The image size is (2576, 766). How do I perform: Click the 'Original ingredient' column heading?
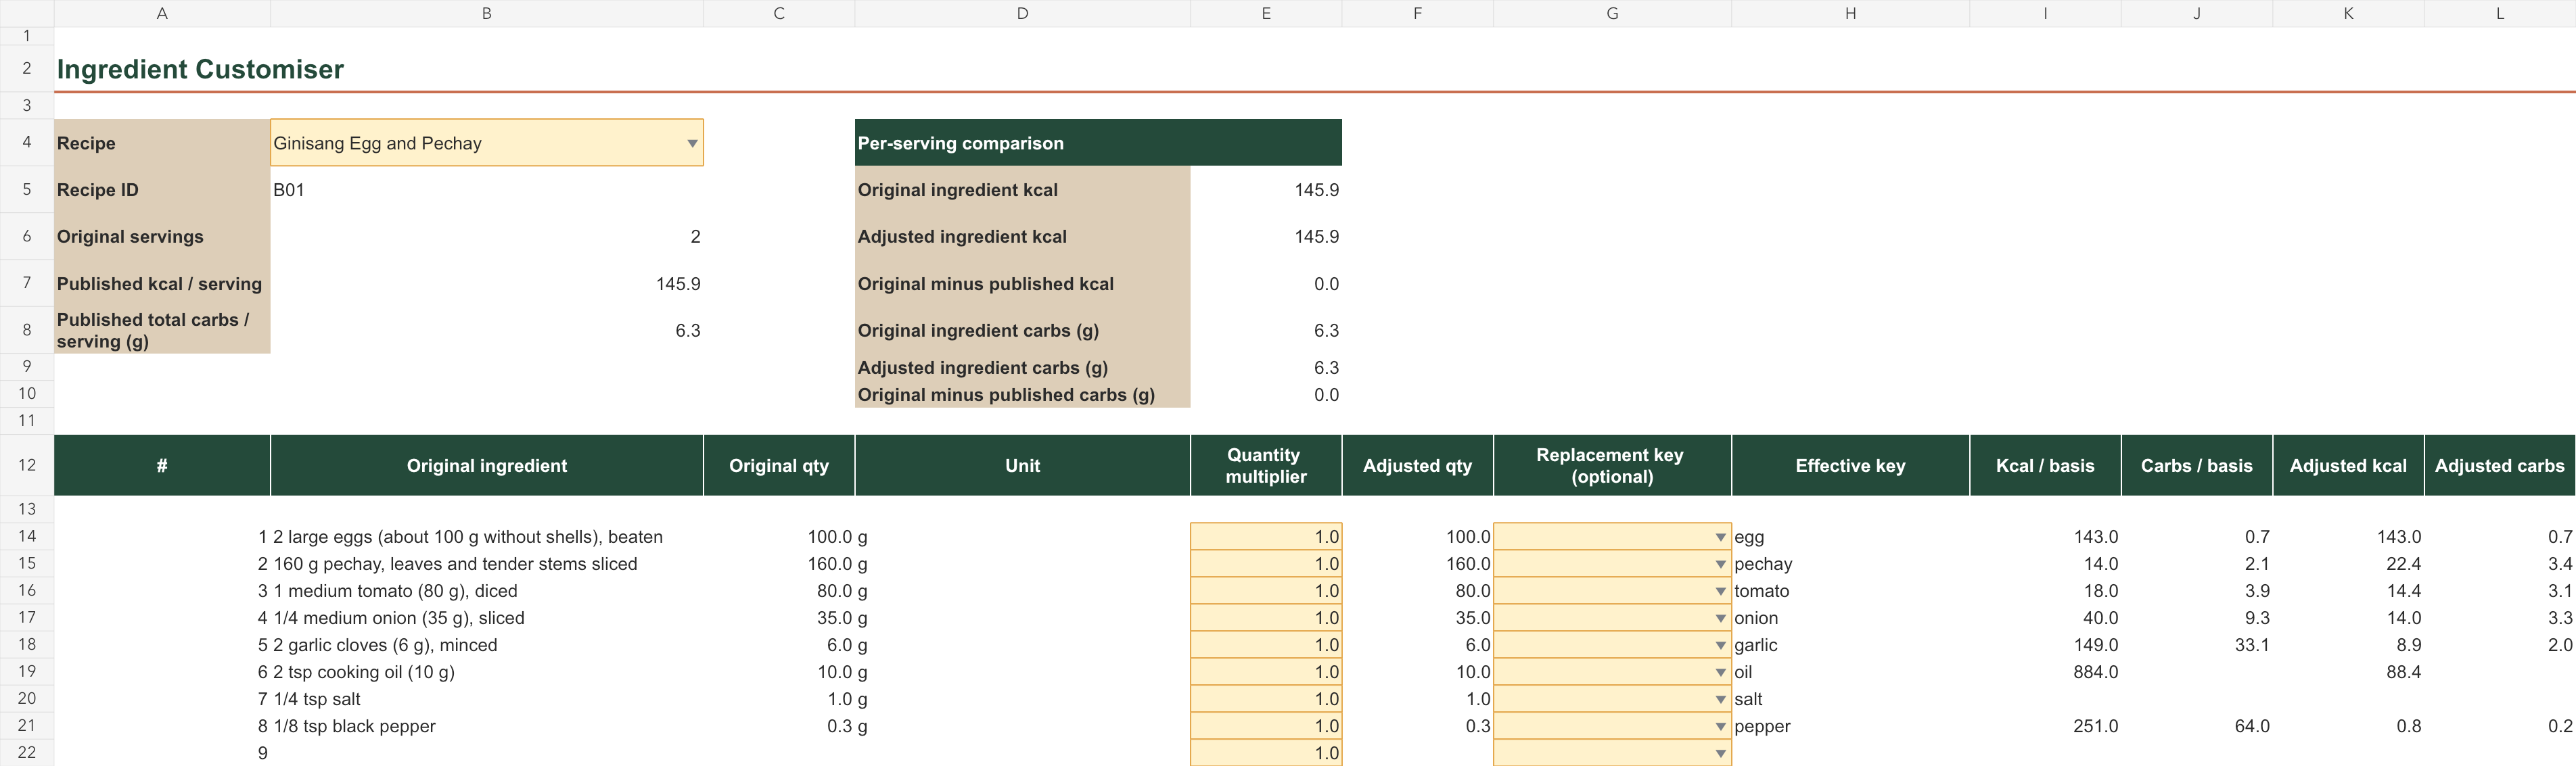[487, 466]
